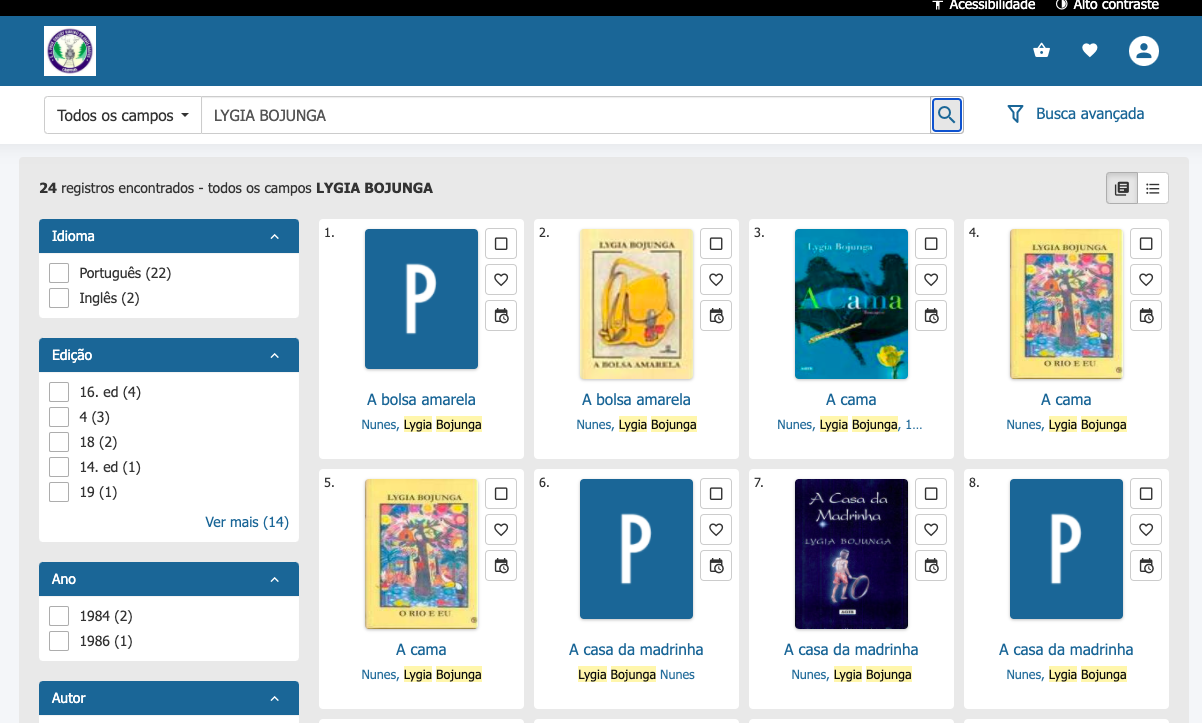The height and width of the screenshot is (723, 1202).
Task: Select result 7 checkbox
Action: point(931,493)
